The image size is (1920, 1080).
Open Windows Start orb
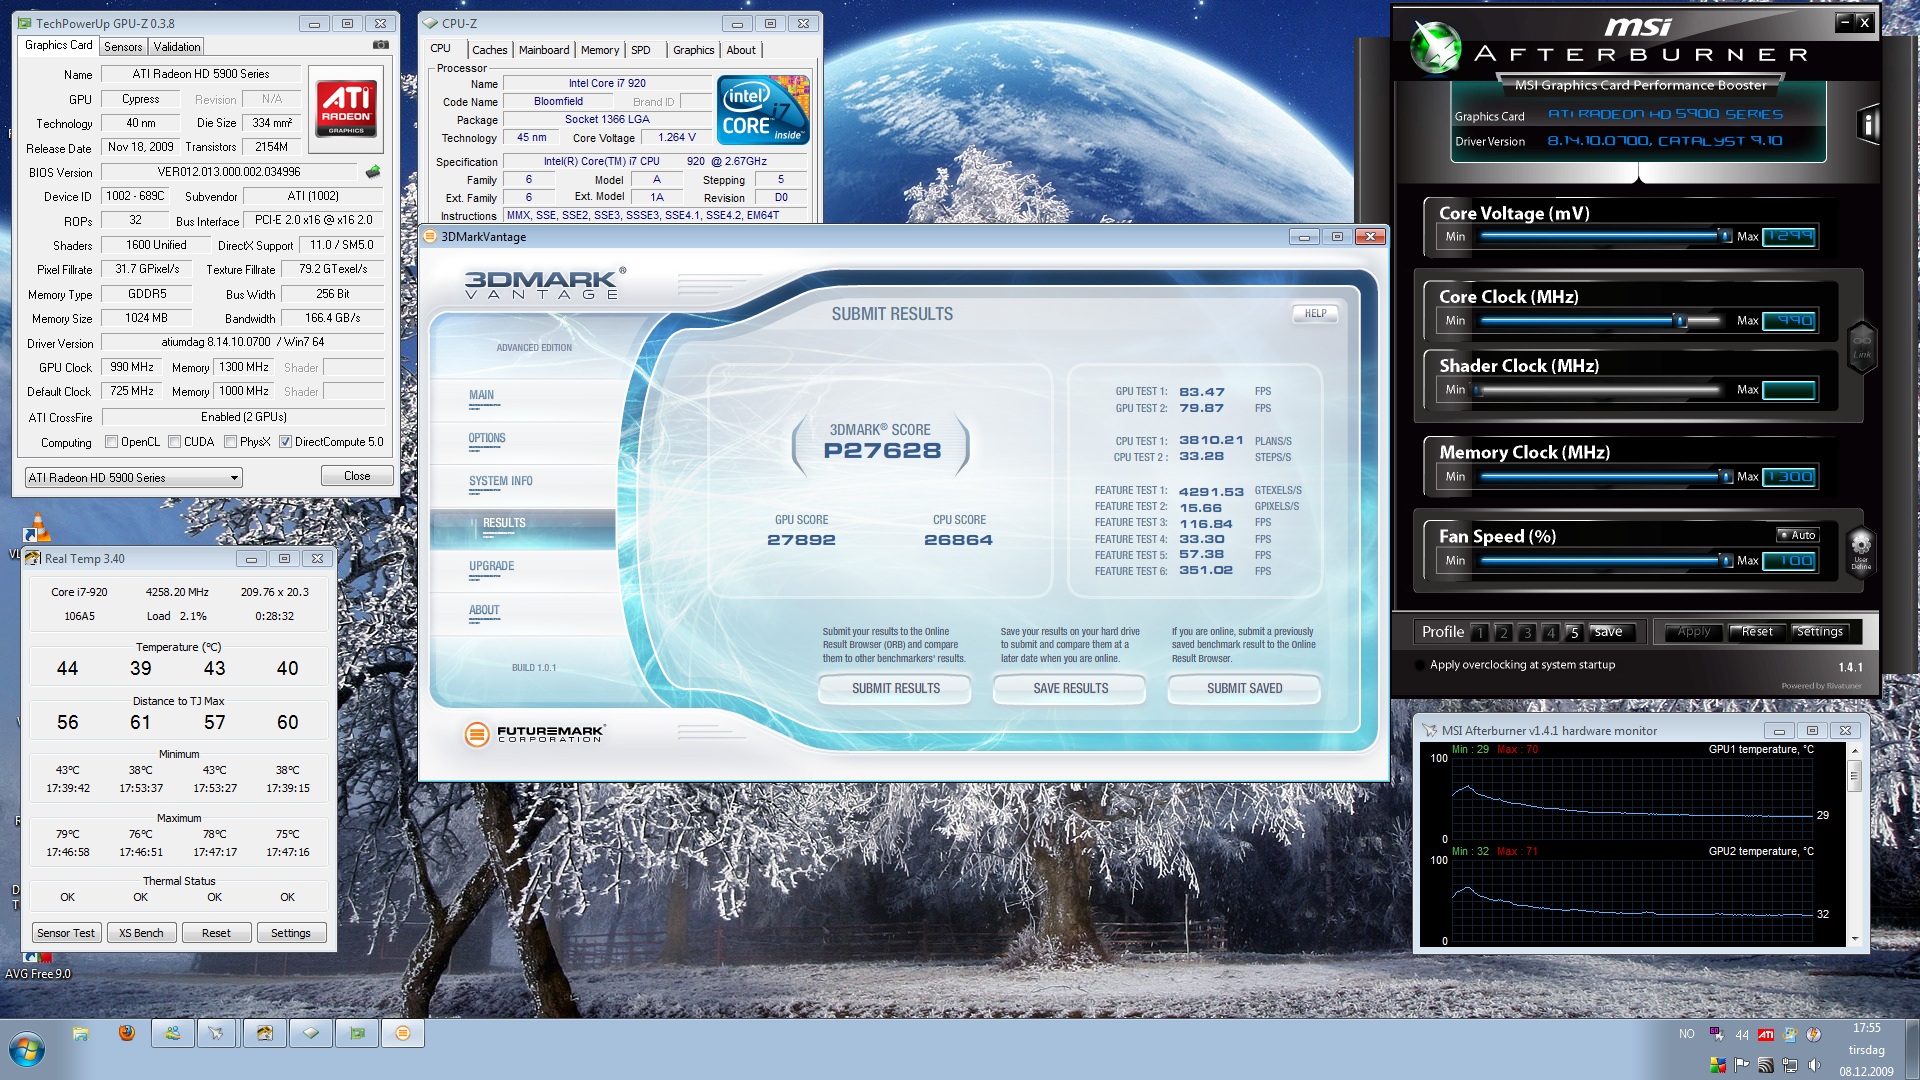tap(27, 1051)
